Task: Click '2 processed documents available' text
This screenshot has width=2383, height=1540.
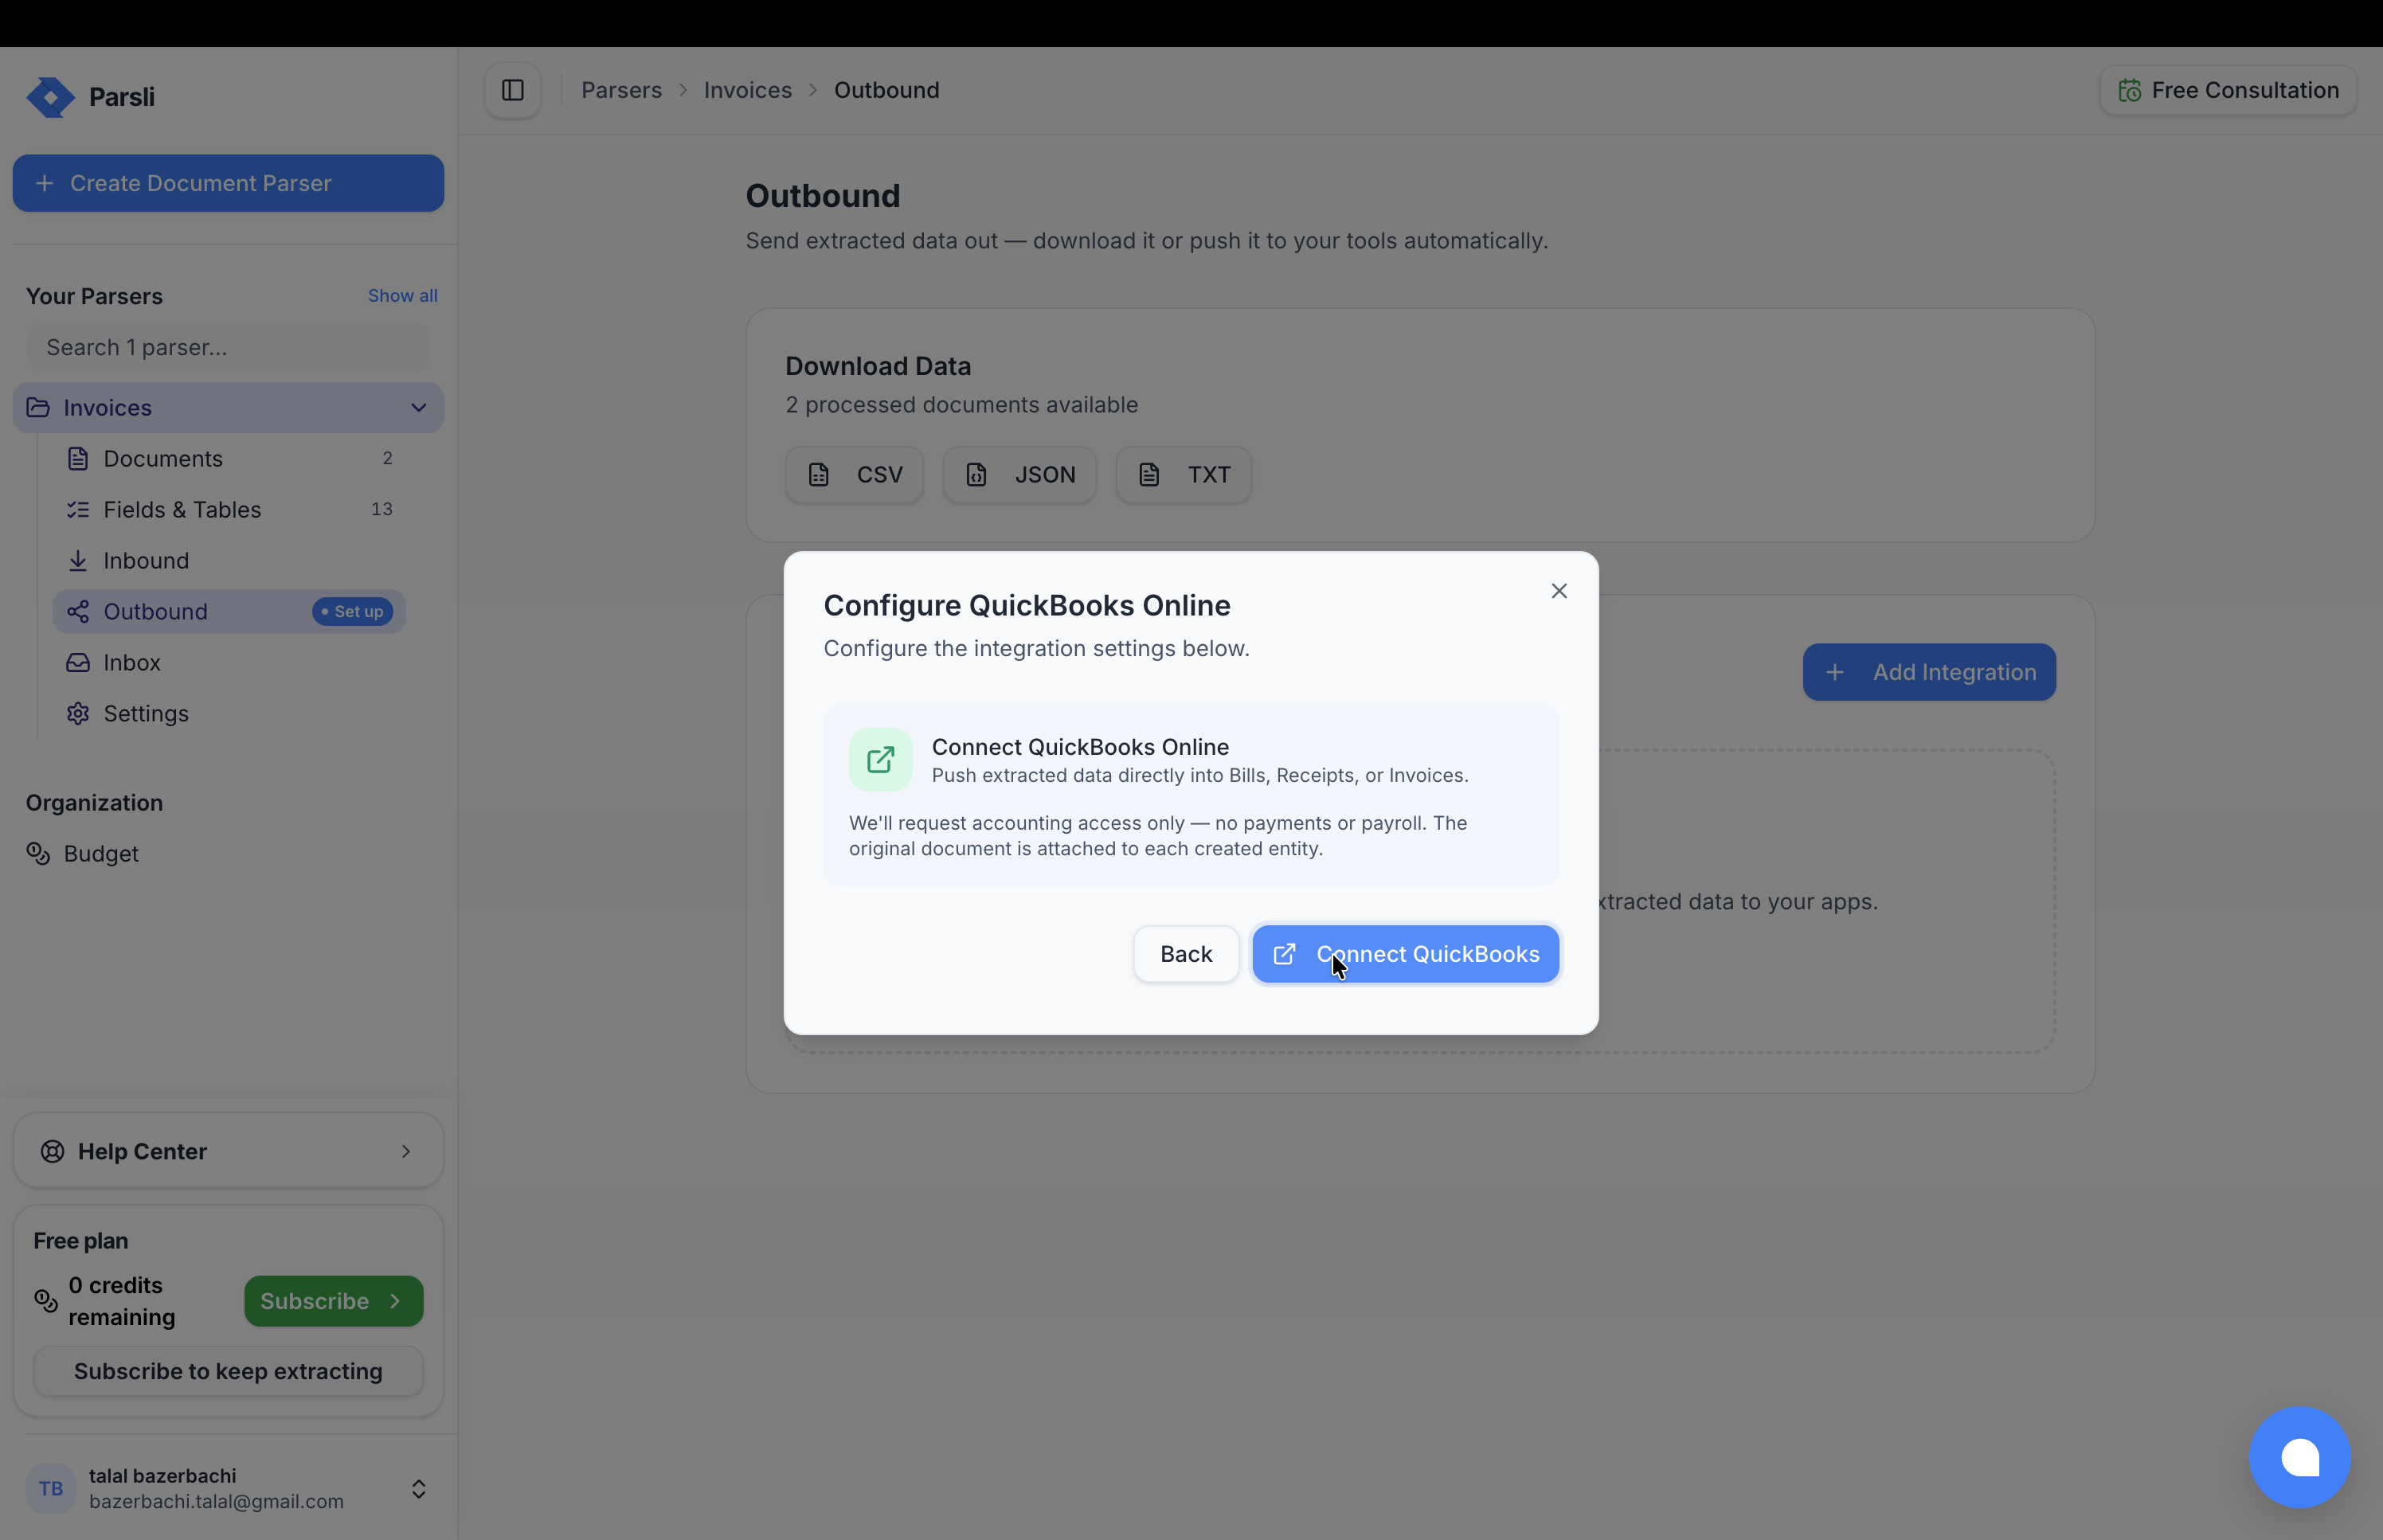Action: point(961,405)
